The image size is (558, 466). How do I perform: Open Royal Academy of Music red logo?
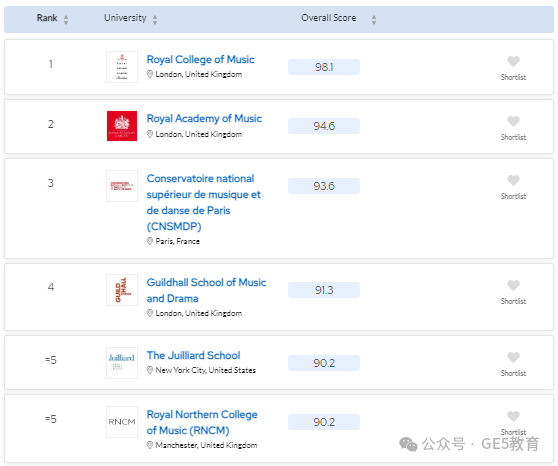122,126
